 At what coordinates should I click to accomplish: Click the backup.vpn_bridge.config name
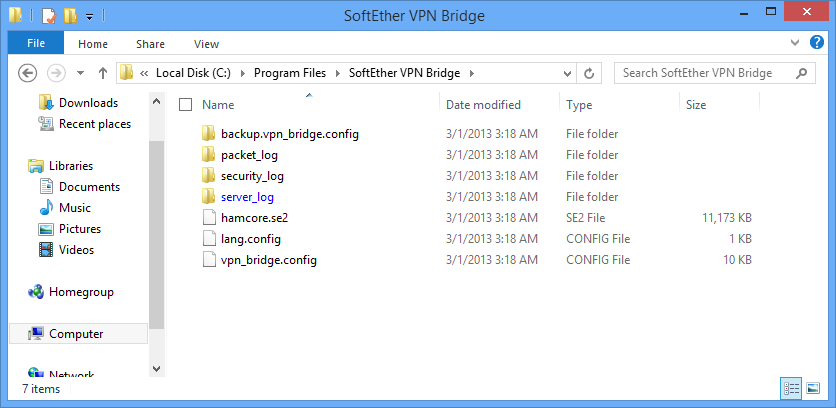point(290,134)
